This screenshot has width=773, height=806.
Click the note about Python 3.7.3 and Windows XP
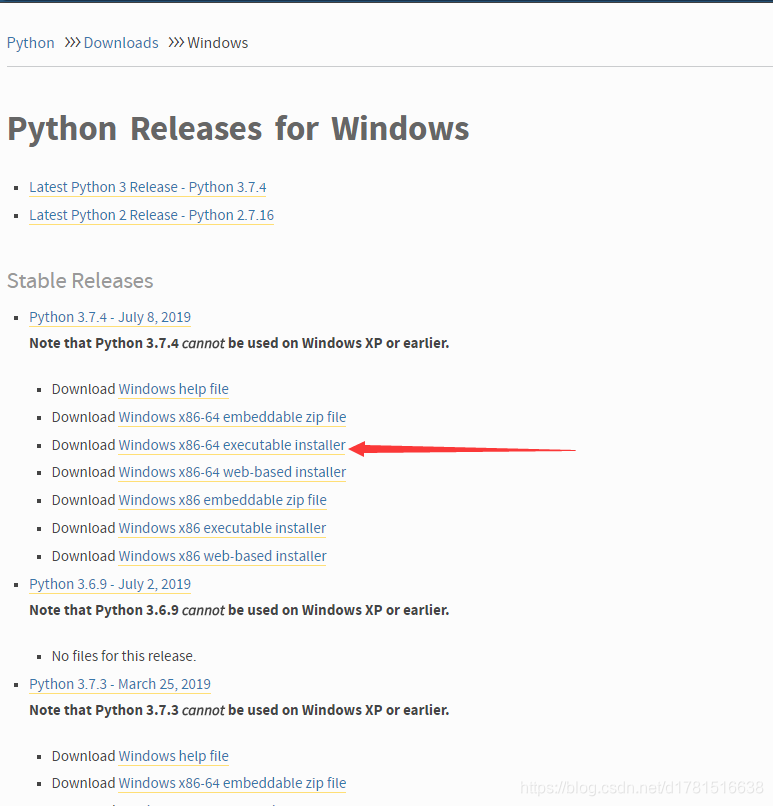(x=239, y=710)
